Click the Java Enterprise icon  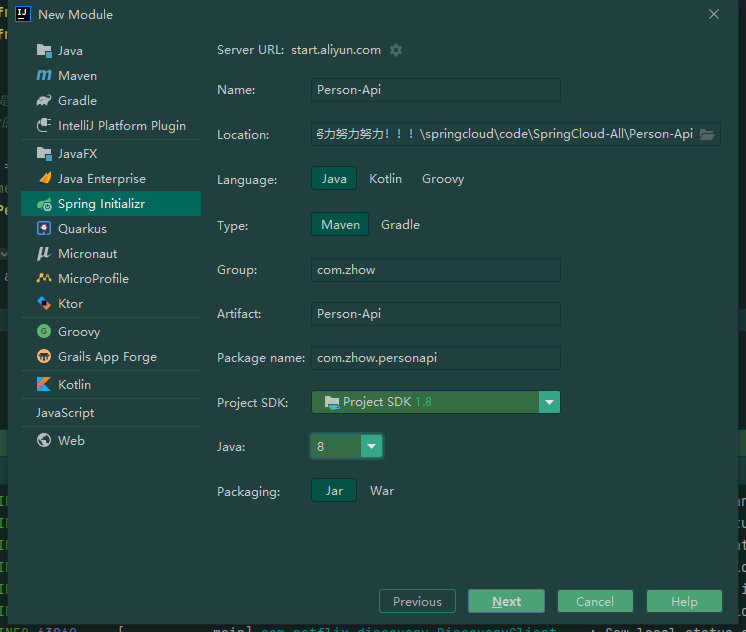44,178
